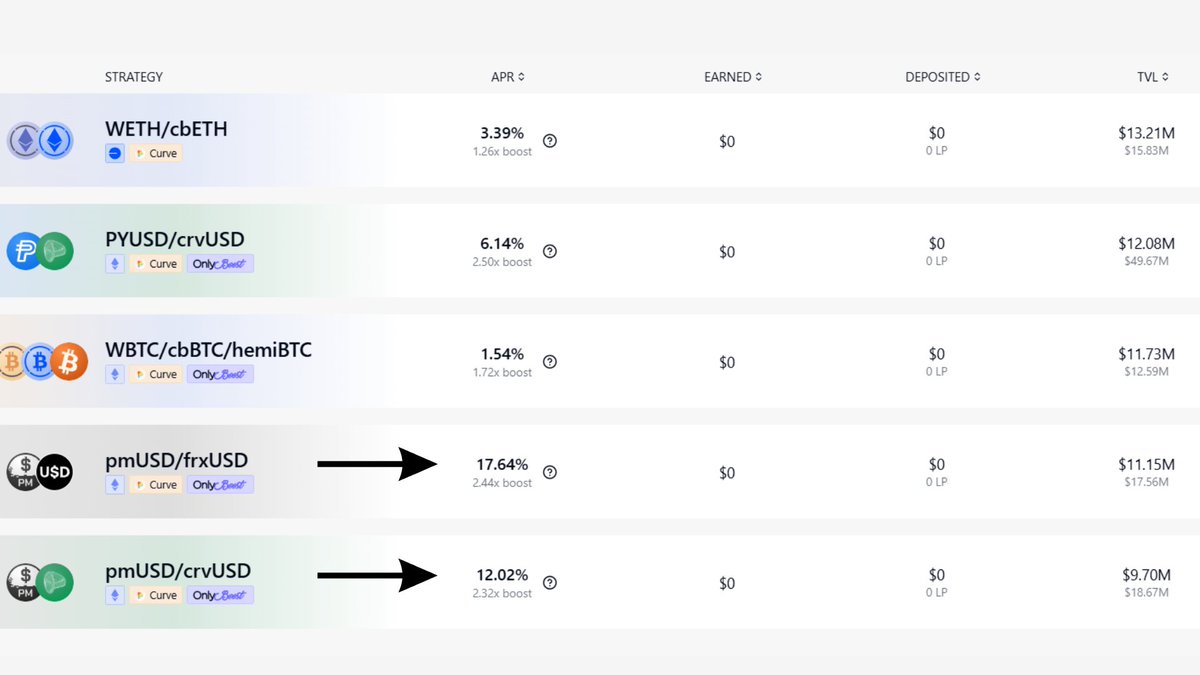1200x675 pixels.
Task: Click the PYUSD/crvUSD token pair icon
Action: click(x=41, y=251)
